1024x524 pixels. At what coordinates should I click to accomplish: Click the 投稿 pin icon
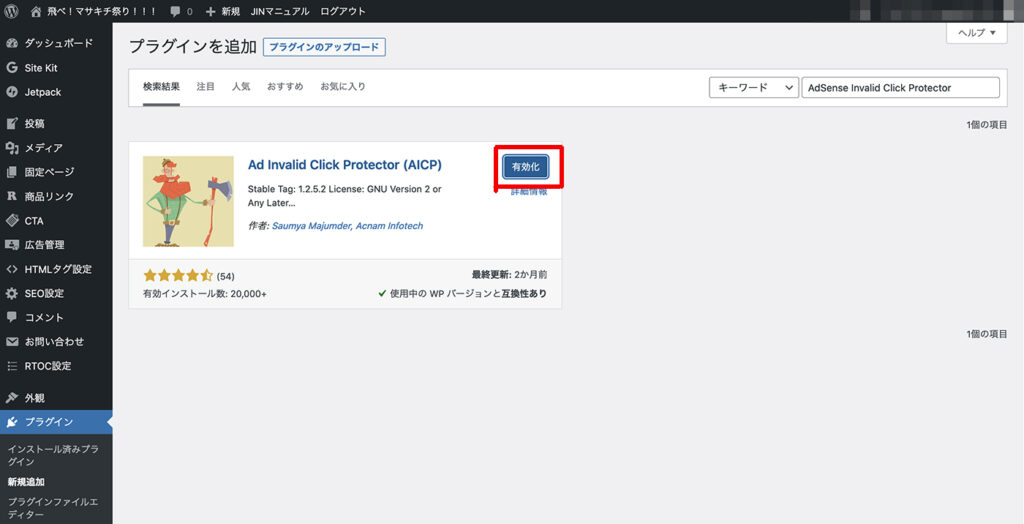pyautogui.click(x=11, y=123)
